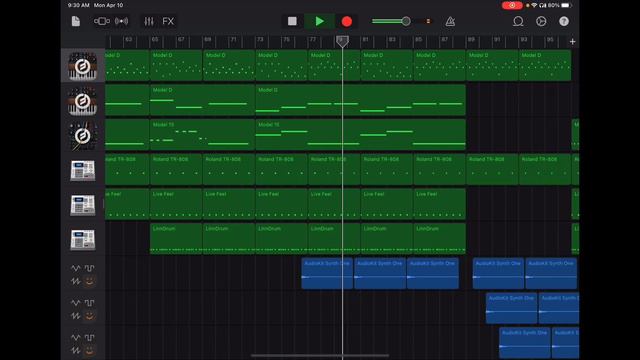Select the second AudioKit Synth One track header
Image resolution: width=640 pixels, height=360 pixels.
83,309
